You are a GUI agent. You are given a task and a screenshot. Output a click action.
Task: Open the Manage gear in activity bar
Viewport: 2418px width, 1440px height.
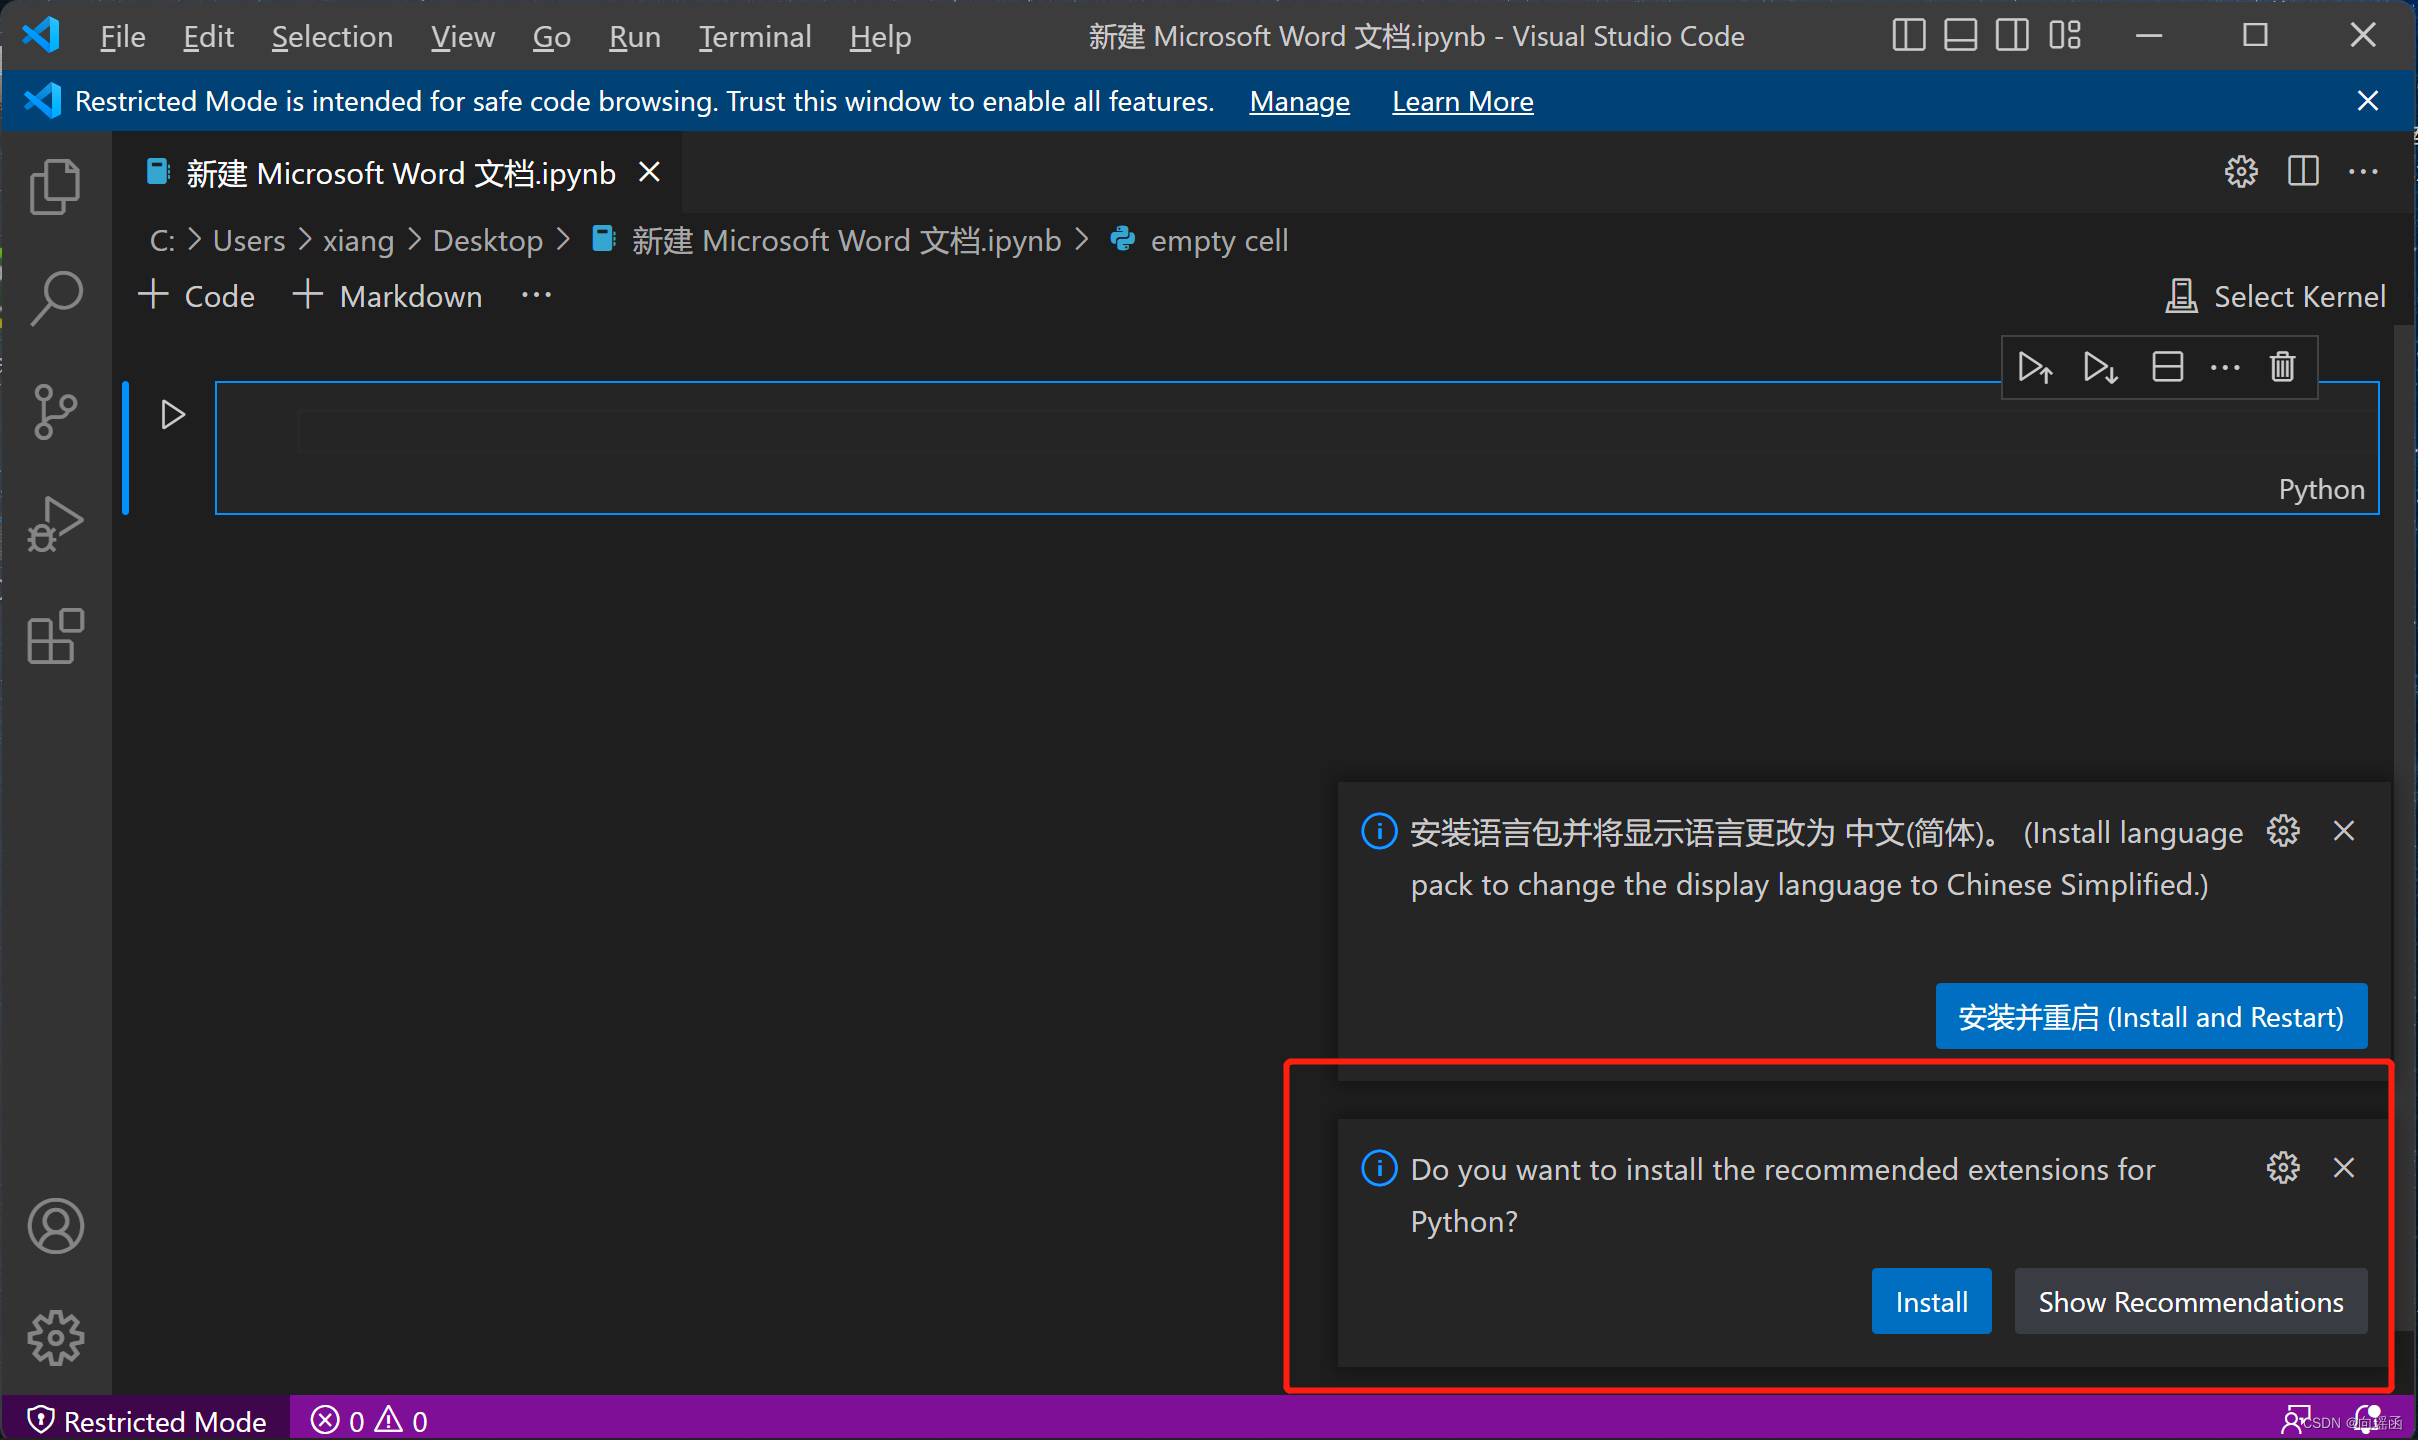(55, 1337)
